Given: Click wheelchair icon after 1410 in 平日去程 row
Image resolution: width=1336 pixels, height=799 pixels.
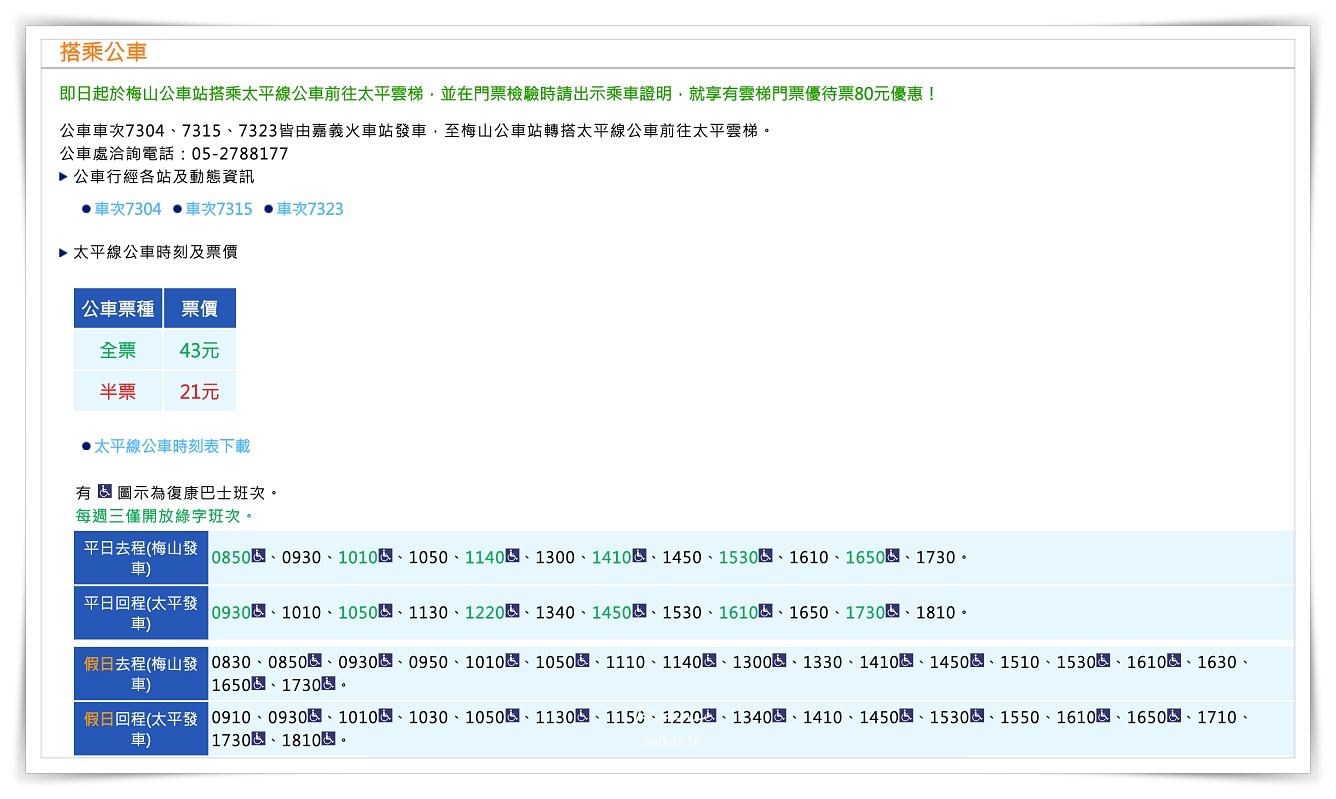Looking at the screenshot, I should [639, 556].
